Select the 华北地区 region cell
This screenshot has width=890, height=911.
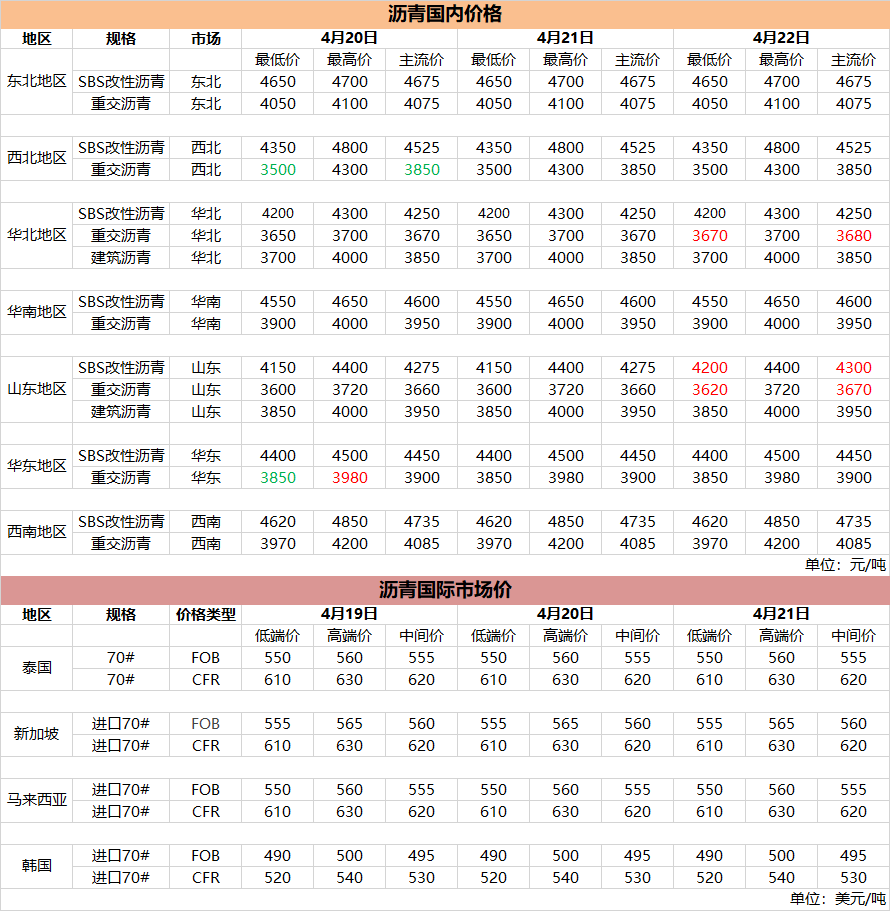pos(37,235)
